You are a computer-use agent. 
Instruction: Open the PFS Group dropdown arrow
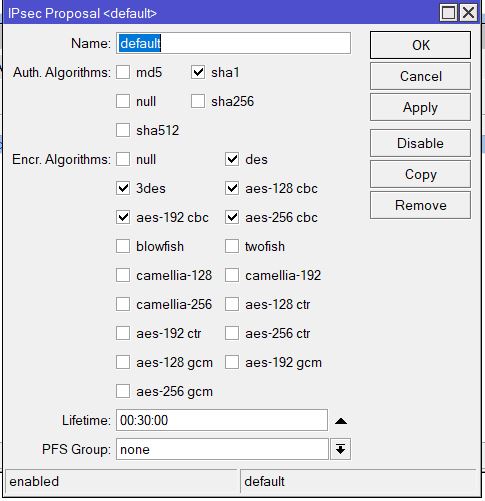point(340,449)
